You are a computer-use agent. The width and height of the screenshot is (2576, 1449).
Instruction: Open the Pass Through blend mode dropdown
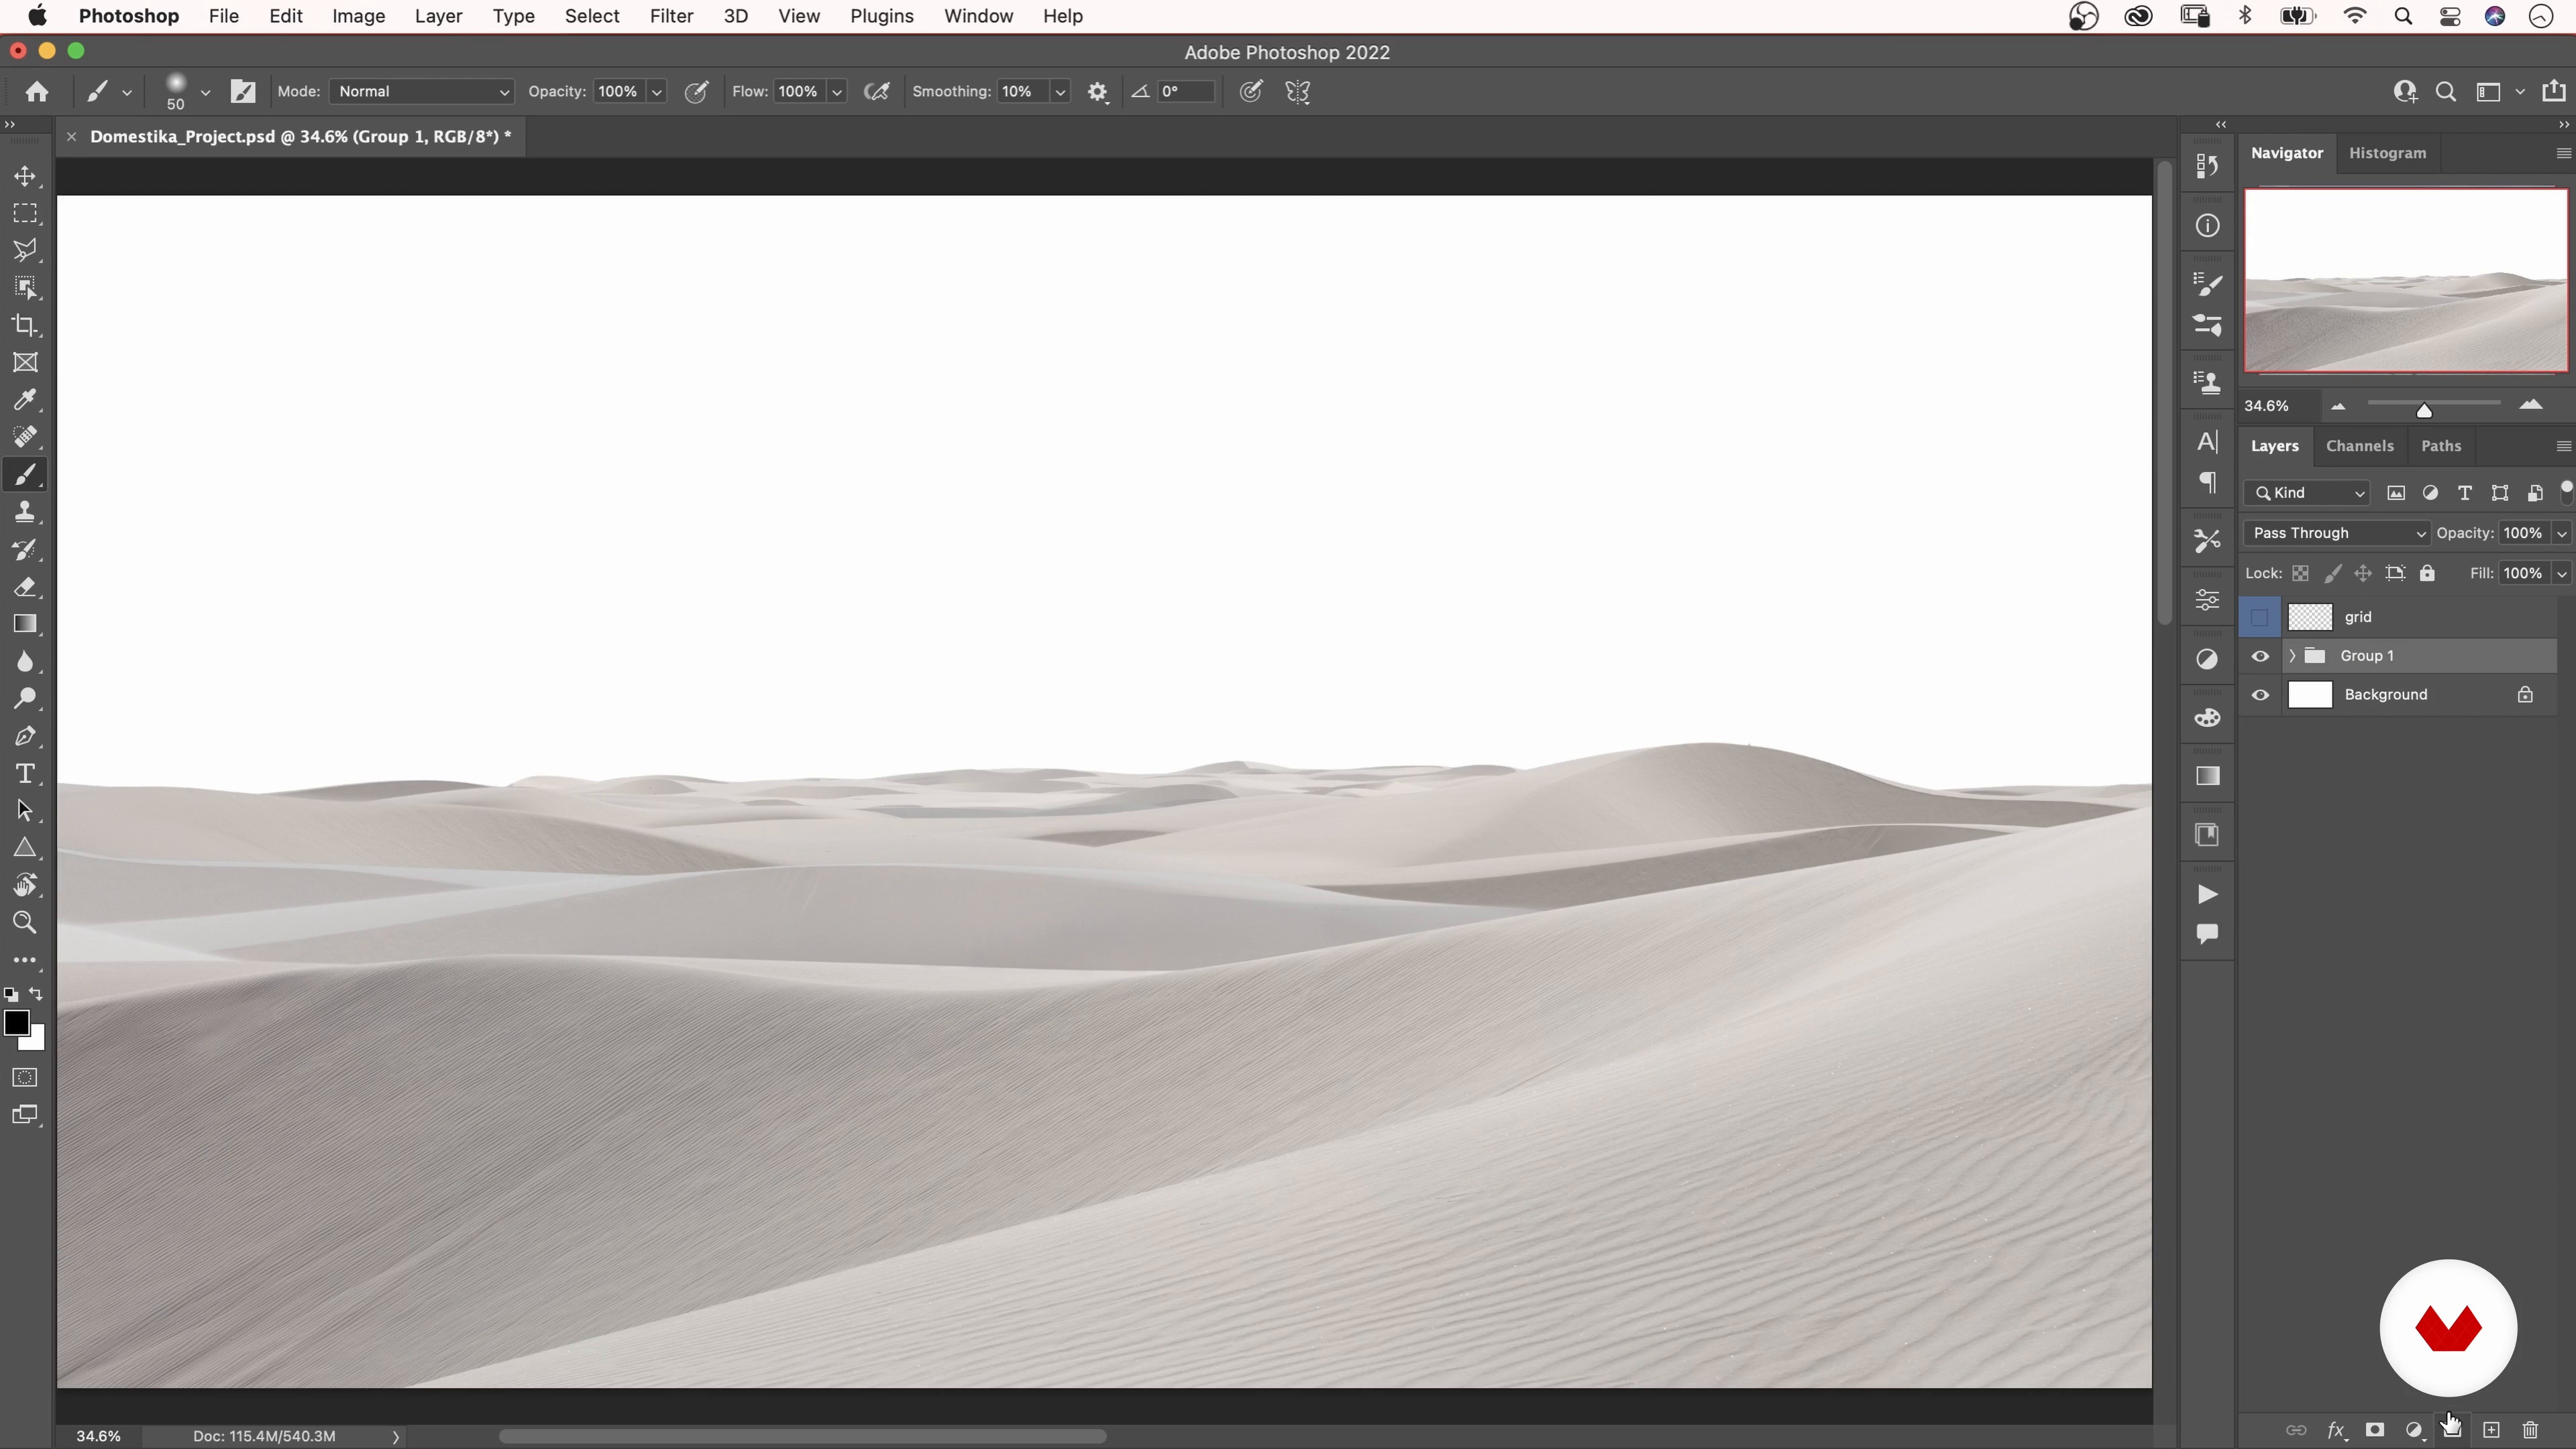tap(2336, 533)
